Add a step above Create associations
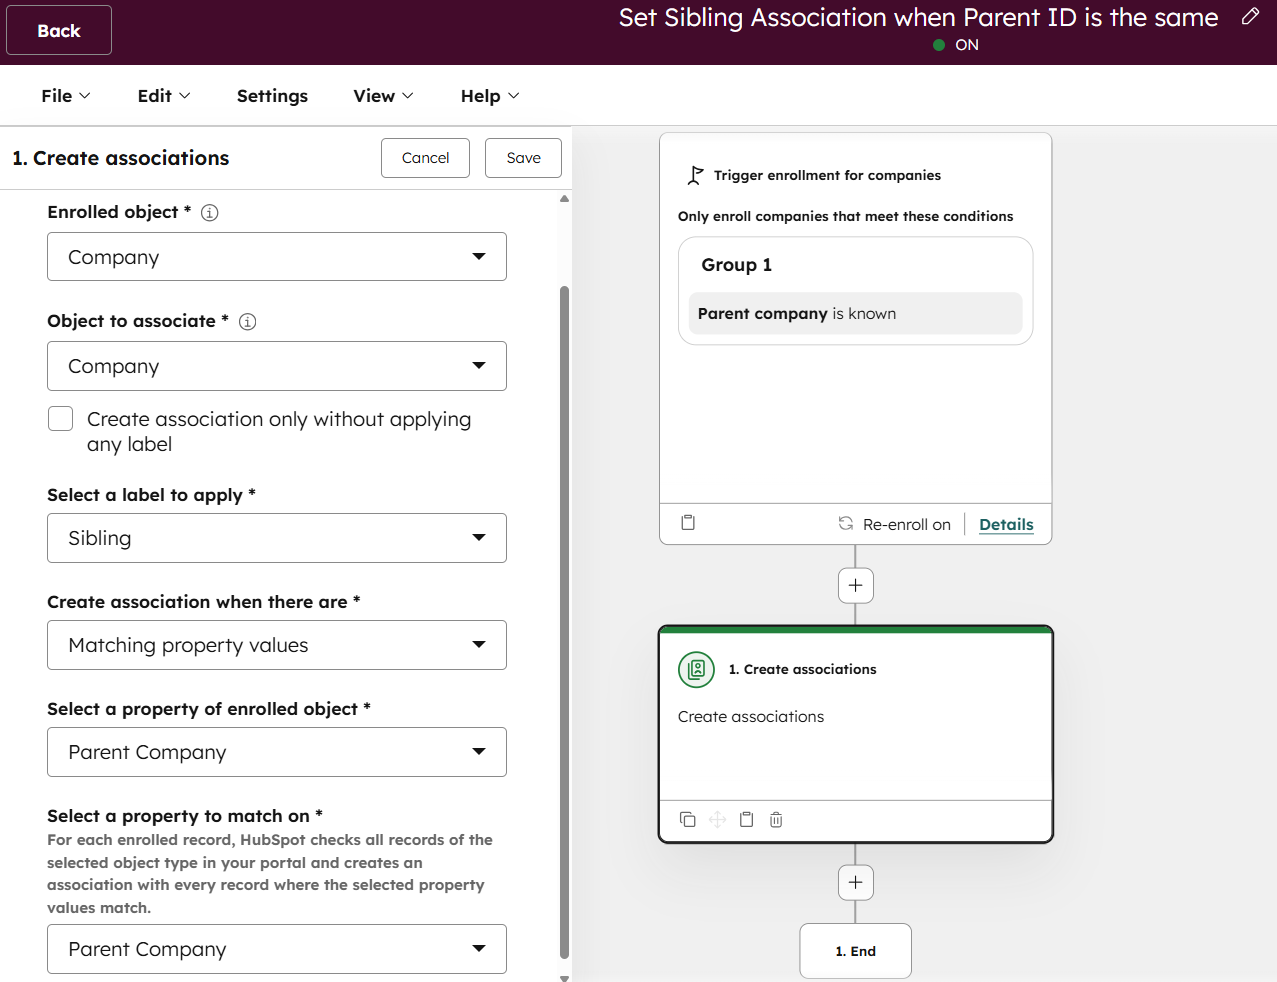The height and width of the screenshot is (982, 1277). point(855,585)
